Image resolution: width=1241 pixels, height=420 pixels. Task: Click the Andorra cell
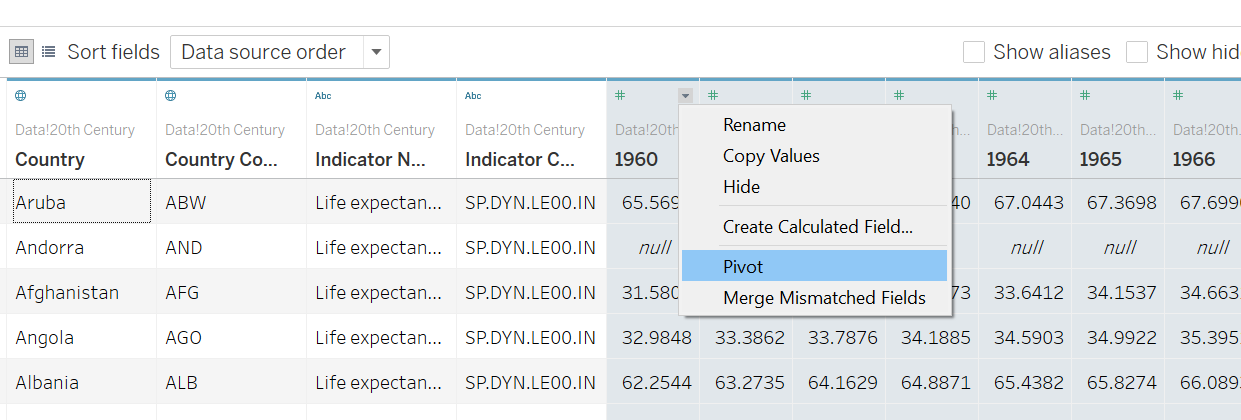[81, 247]
